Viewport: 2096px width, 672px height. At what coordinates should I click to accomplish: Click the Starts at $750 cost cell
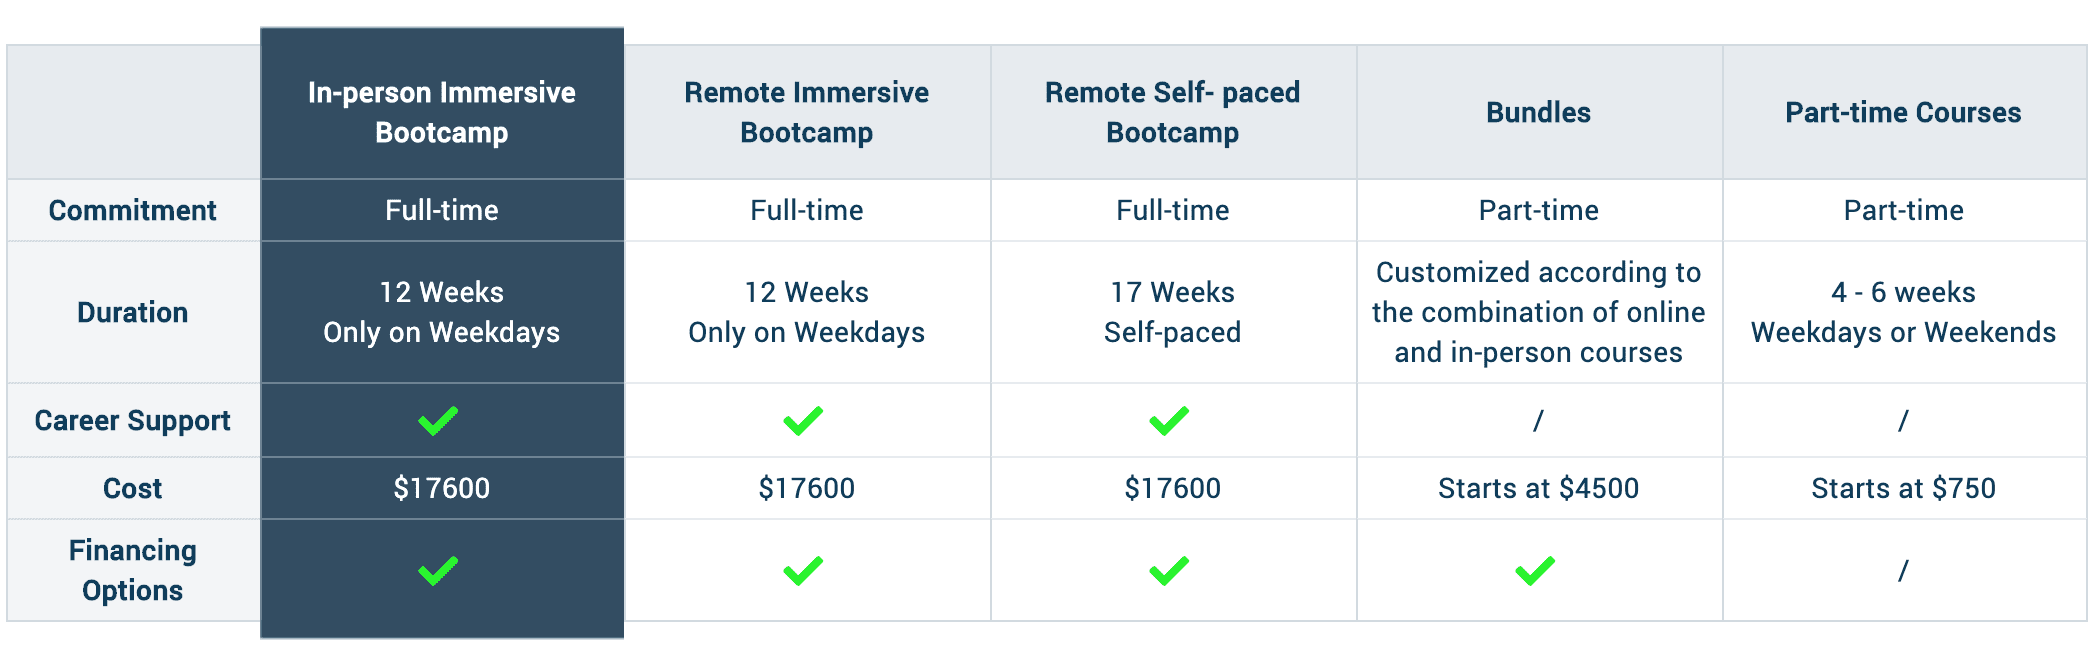pos(1903,488)
